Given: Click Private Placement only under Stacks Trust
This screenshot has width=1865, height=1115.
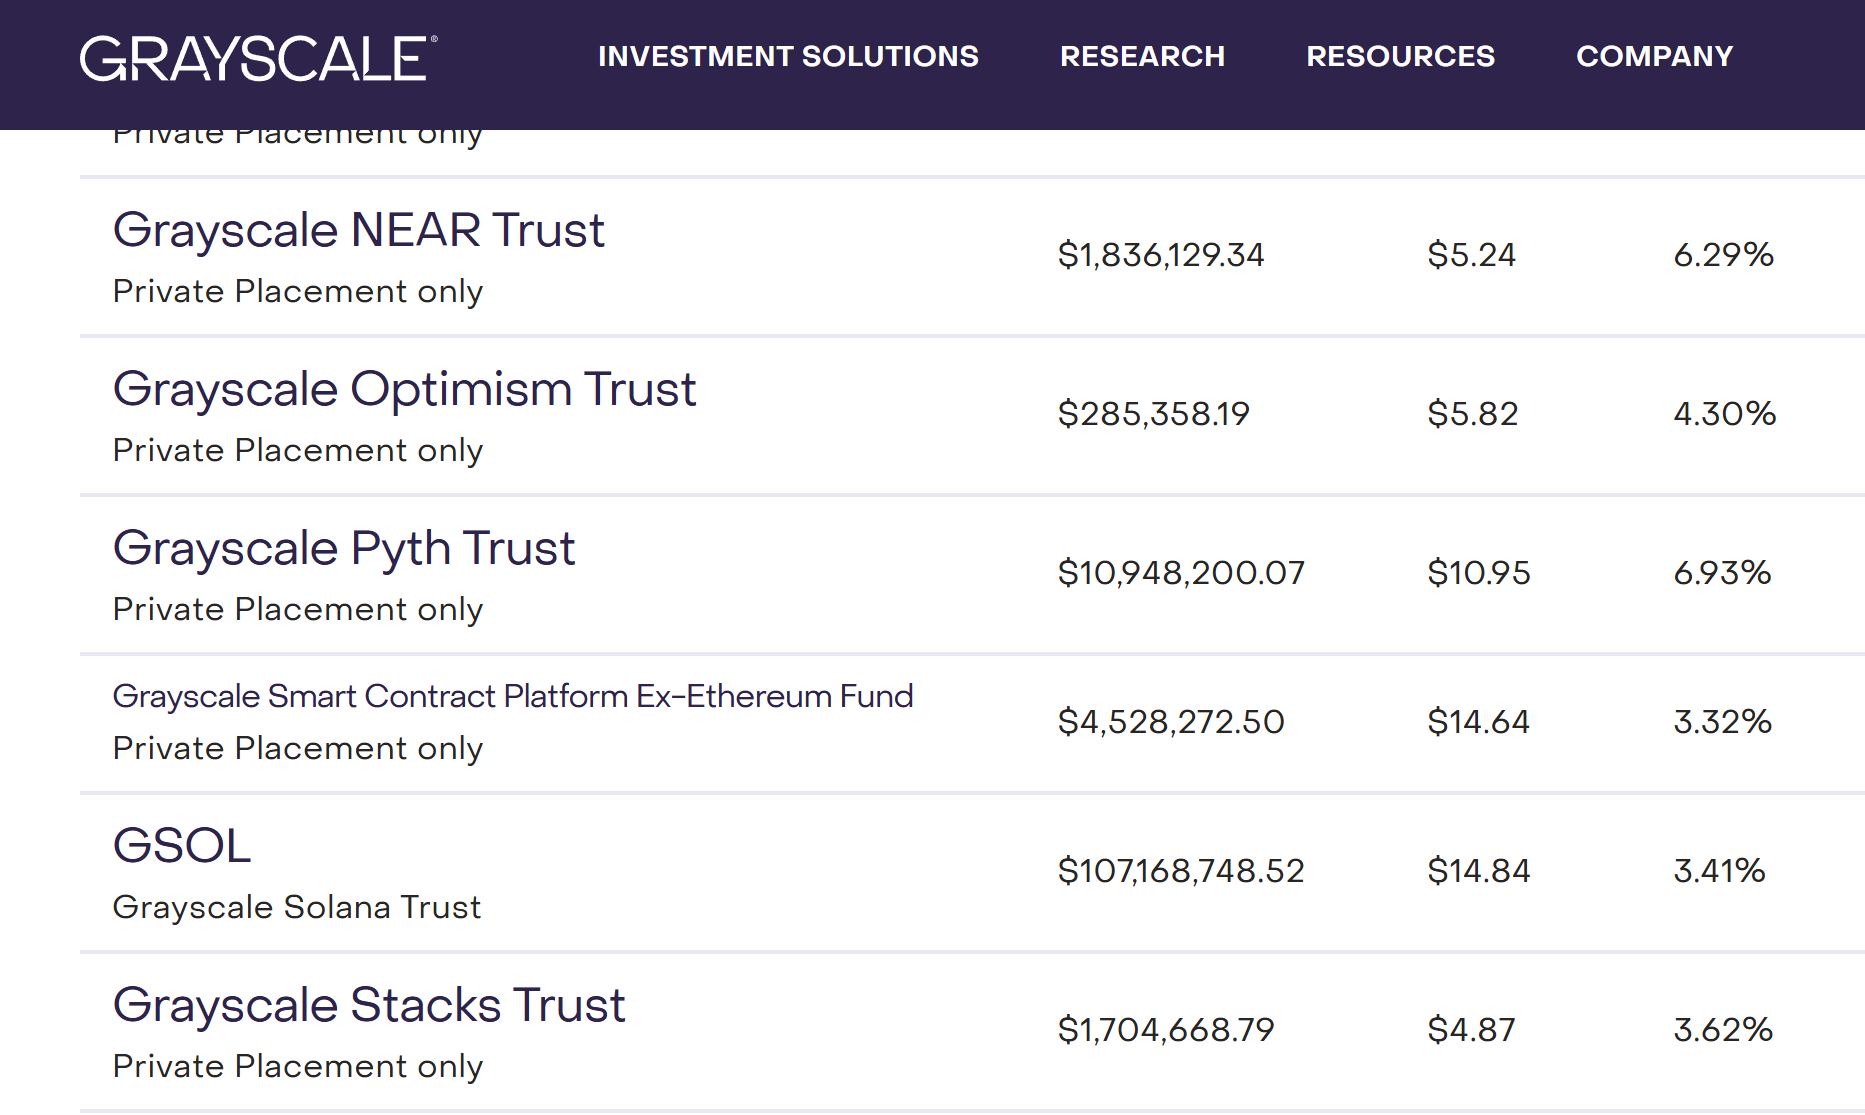Looking at the screenshot, I should (x=297, y=1066).
